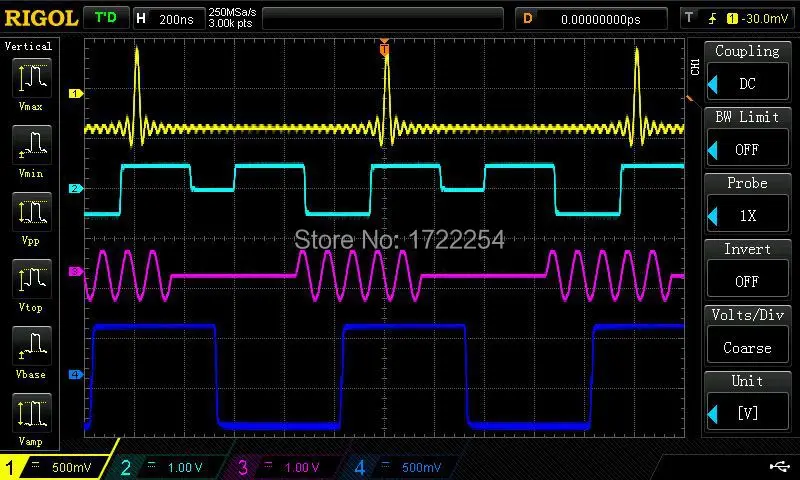
Task: Click the H horizontal label
Action: [x=141, y=18]
